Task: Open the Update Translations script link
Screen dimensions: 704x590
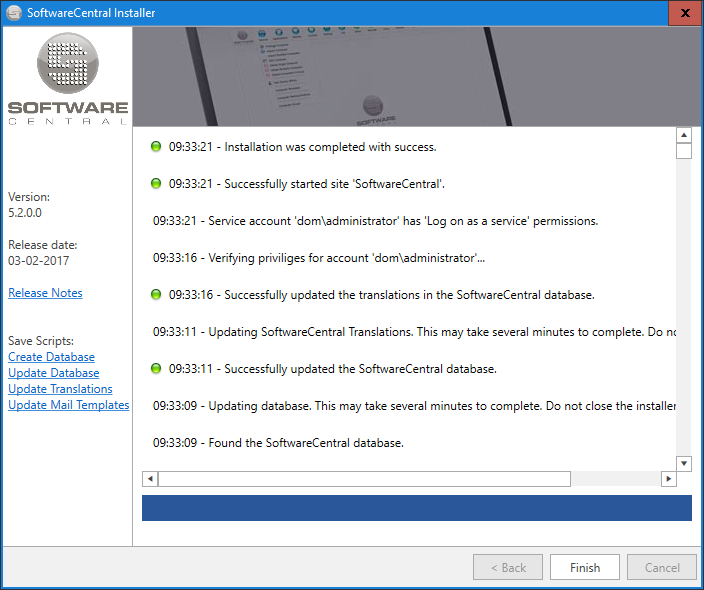Action: coord(60,389)
